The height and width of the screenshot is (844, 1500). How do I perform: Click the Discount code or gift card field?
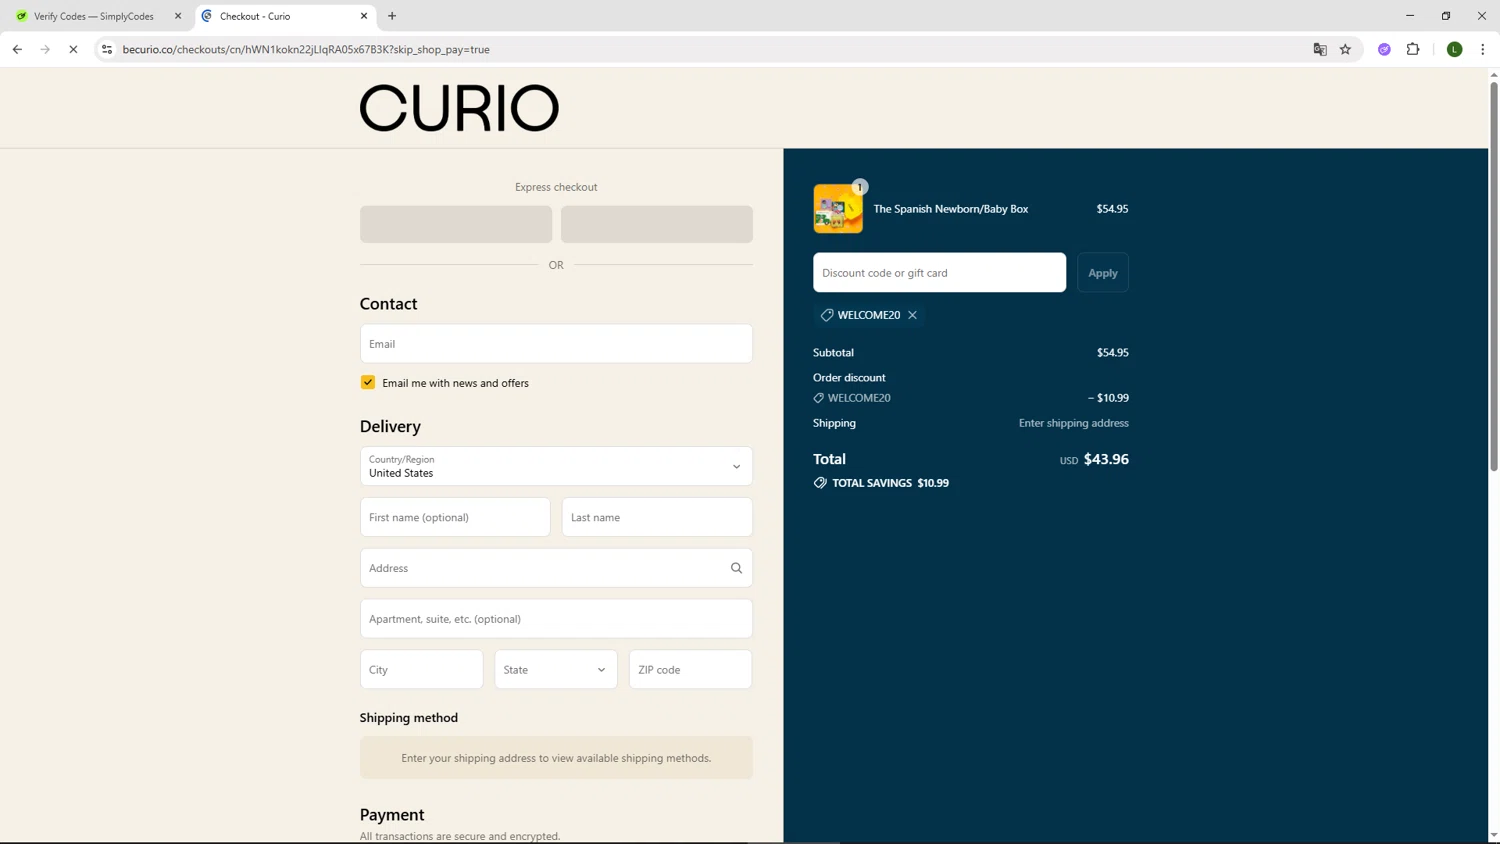click(940, 273)
